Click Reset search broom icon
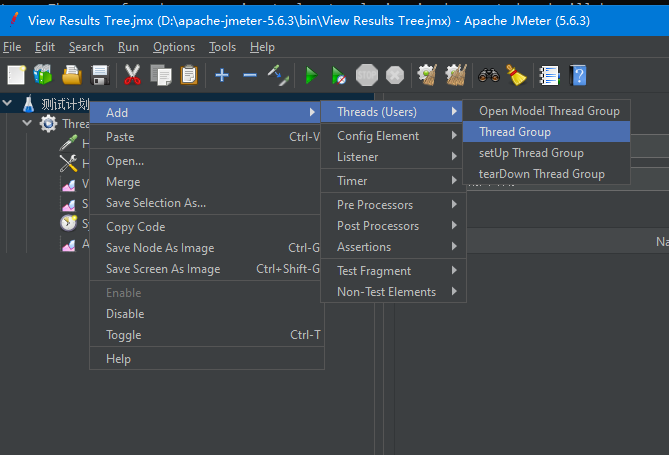 [x=516, y=75]
